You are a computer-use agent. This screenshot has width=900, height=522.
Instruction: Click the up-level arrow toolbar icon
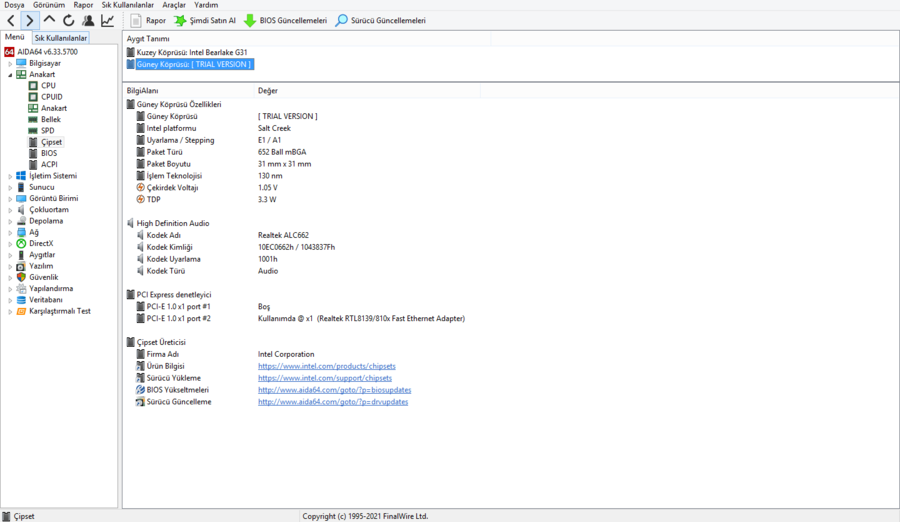(49, 20)
